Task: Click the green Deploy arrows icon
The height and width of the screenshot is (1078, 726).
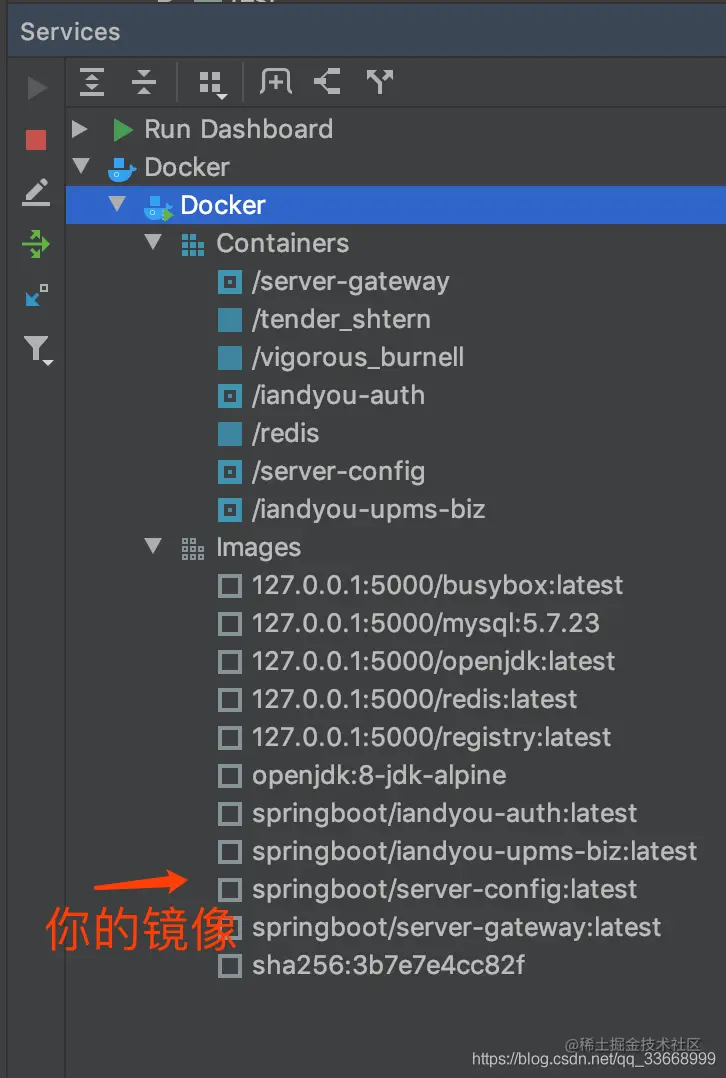Action: (x=36, y=244)
